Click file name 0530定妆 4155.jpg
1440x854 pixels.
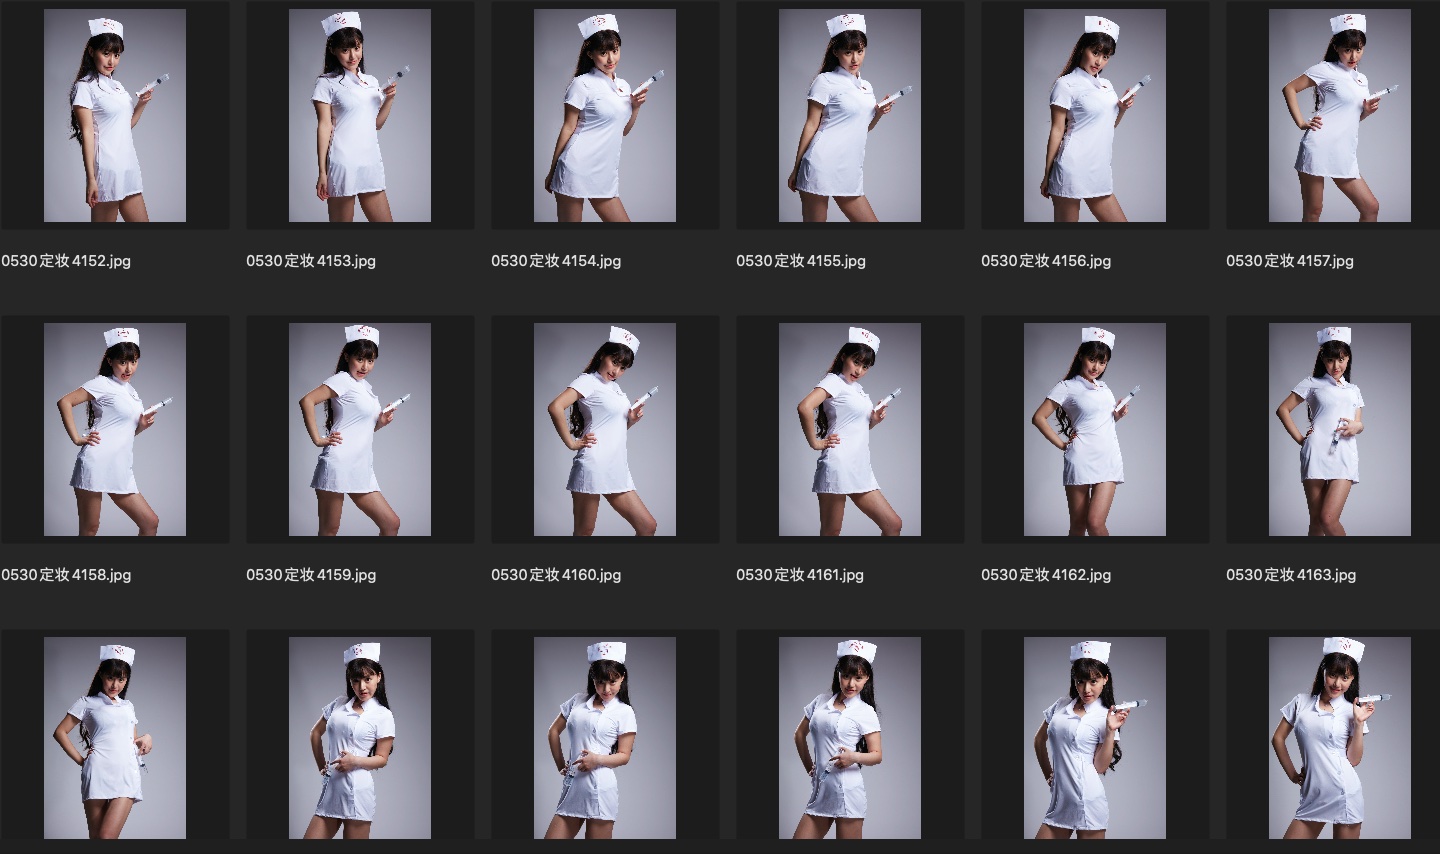click(x=801, y=261)
